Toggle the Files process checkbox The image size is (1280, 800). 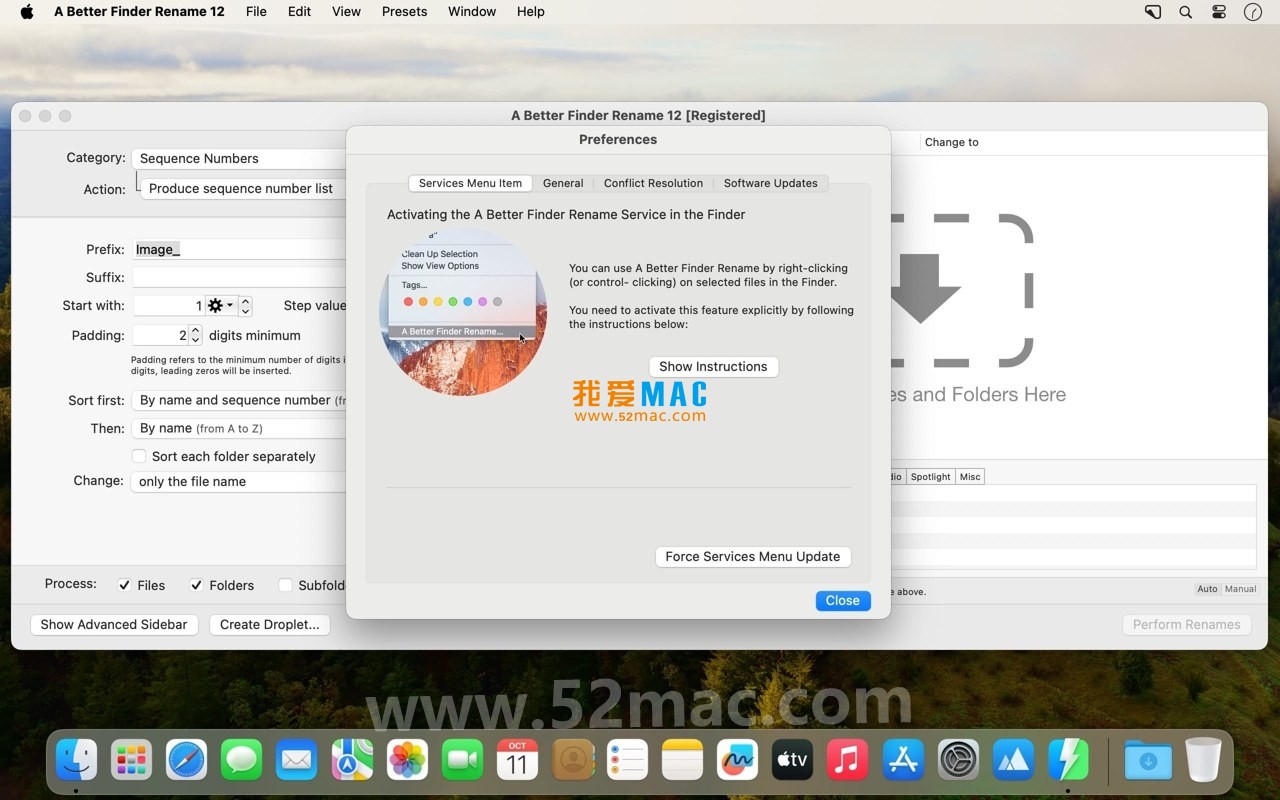tap(125, 585)
